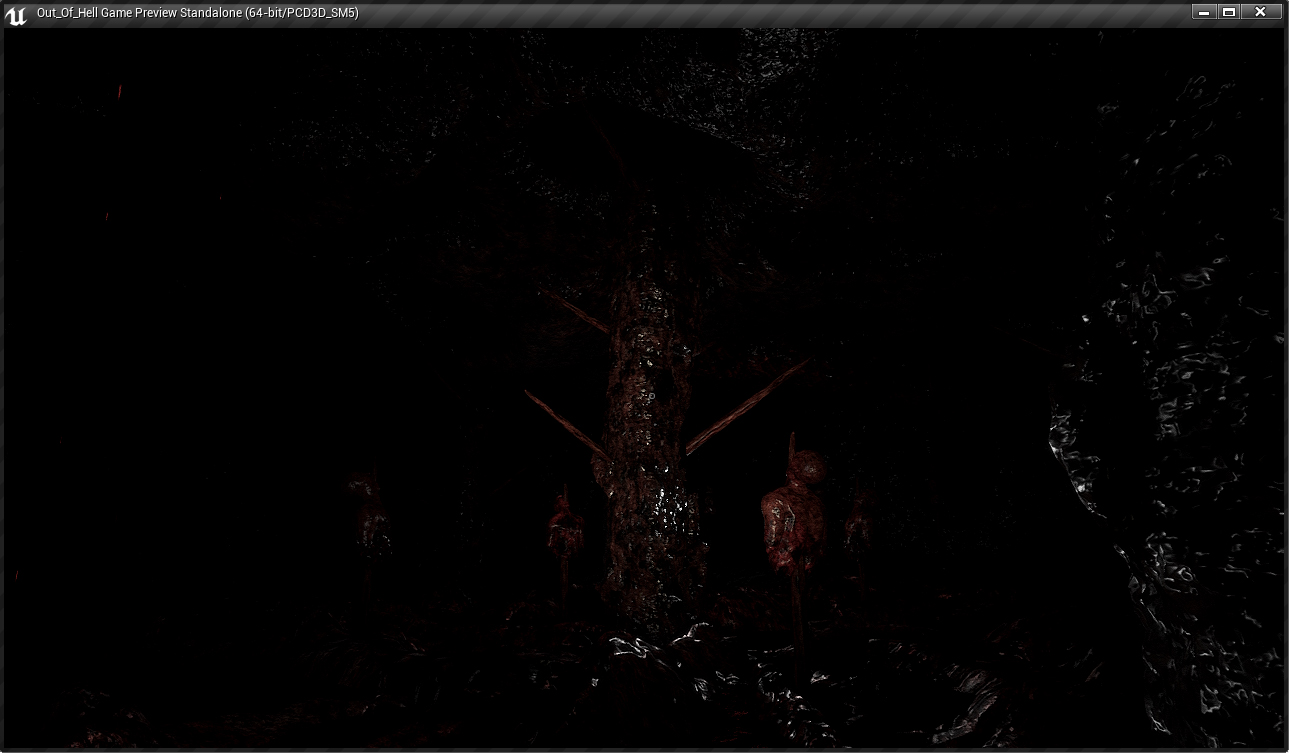Click the lower-left diagonal branch
The image size is (1289, 753).
pyautogui.click(x=565, y=420)
